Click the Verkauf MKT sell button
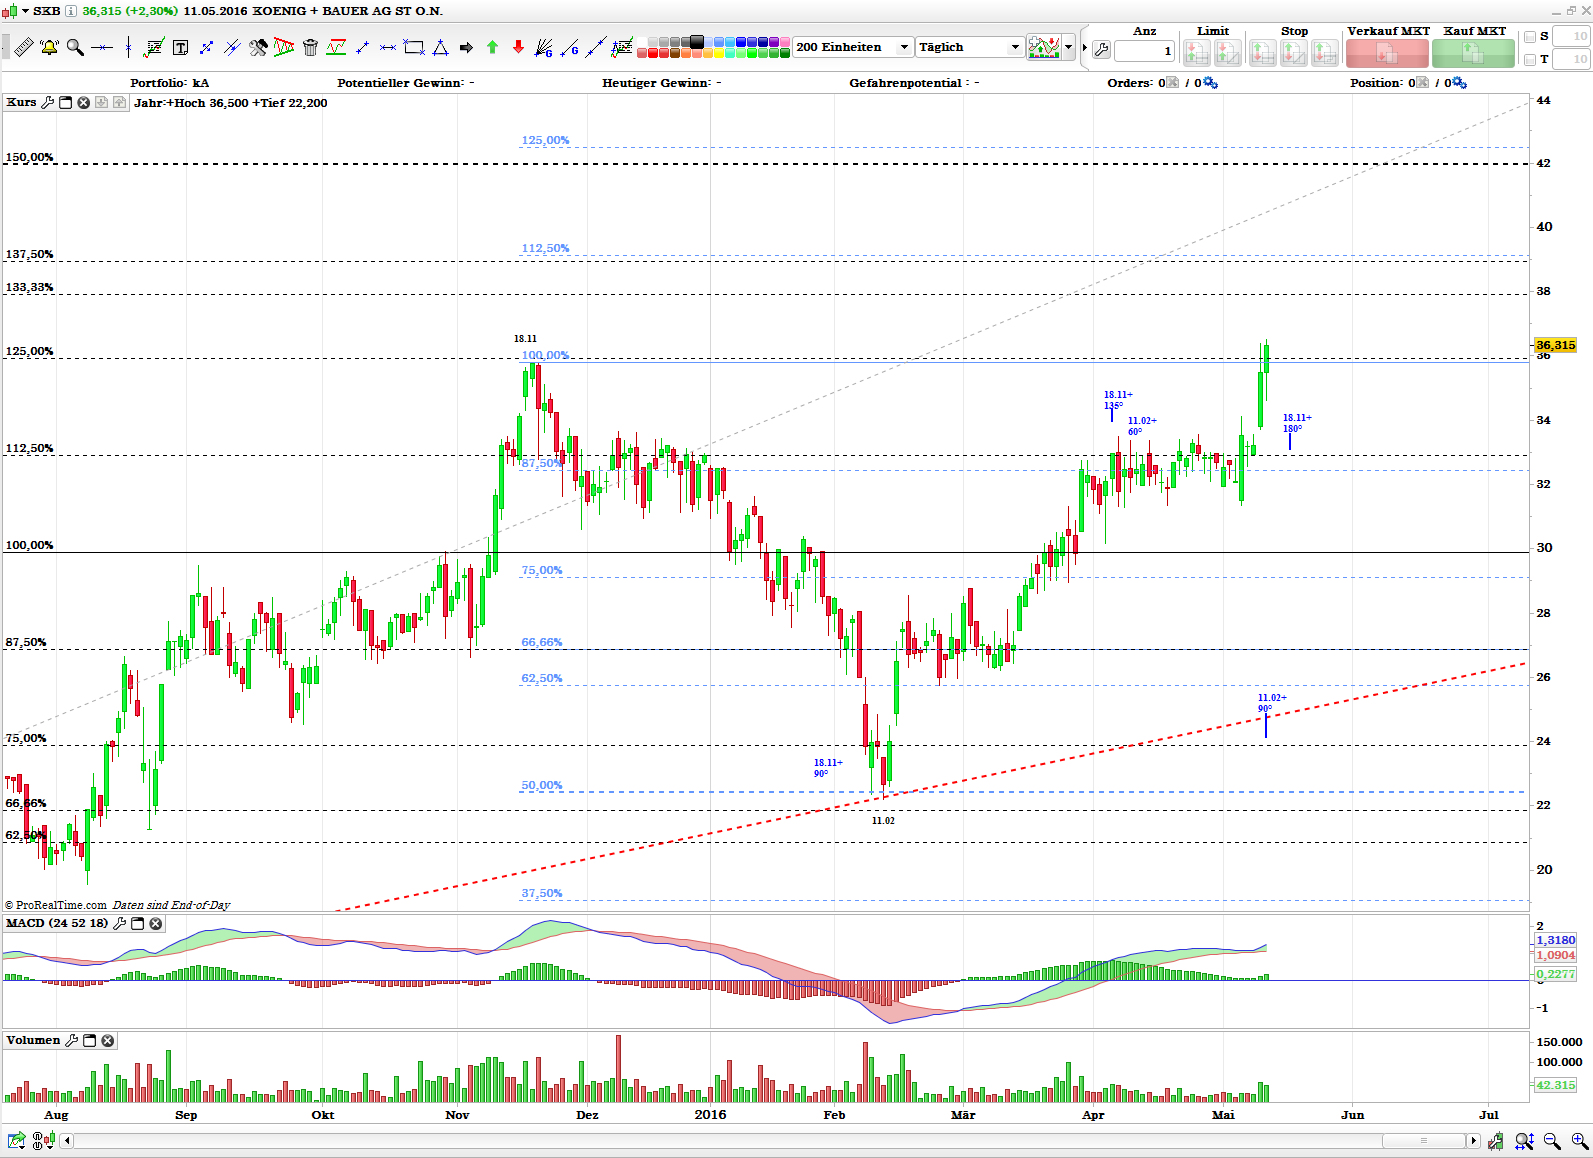 [x=1387, y=52]
